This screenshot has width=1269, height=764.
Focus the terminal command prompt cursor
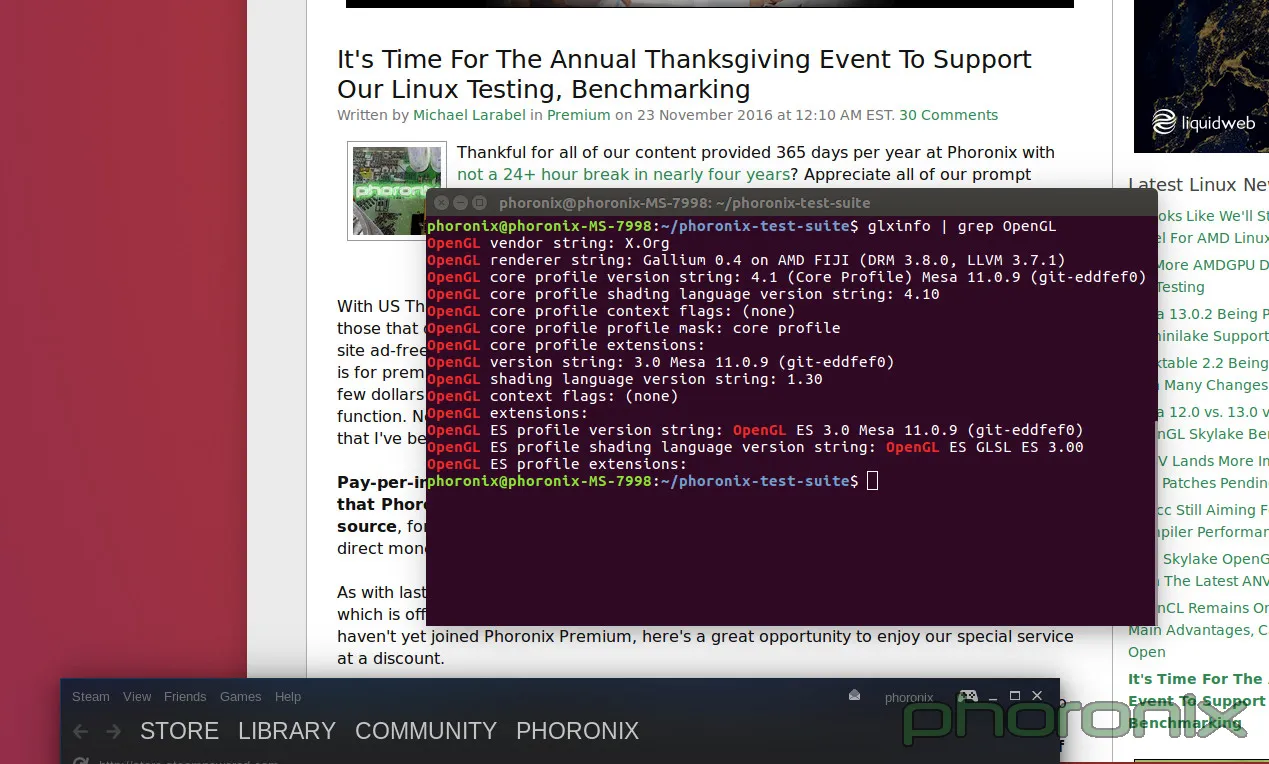(872, 481)
